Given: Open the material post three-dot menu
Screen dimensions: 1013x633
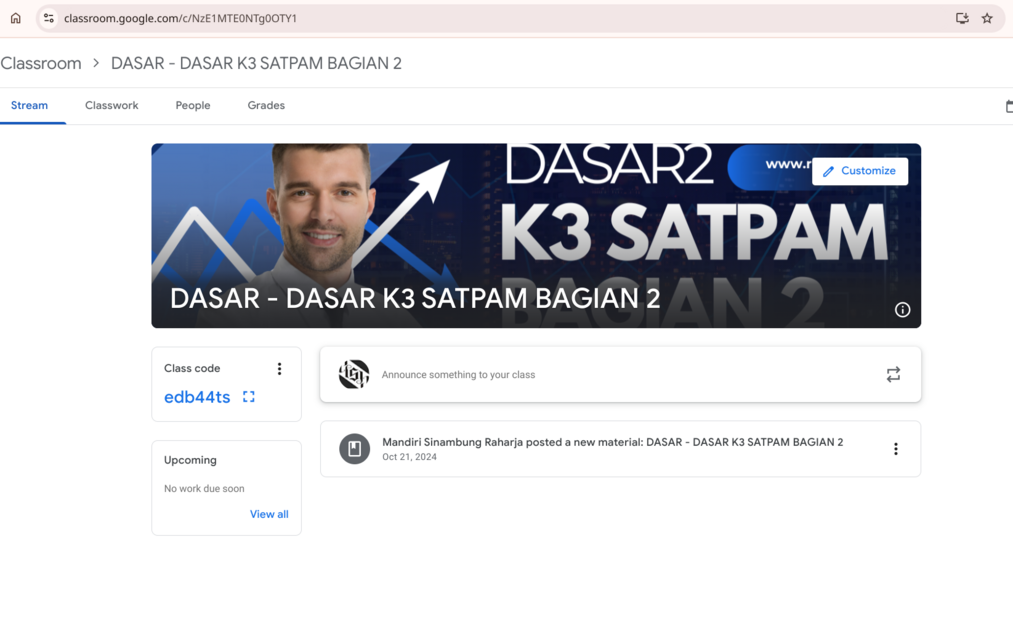Looking at the screenshot, I should click(895, 449).
